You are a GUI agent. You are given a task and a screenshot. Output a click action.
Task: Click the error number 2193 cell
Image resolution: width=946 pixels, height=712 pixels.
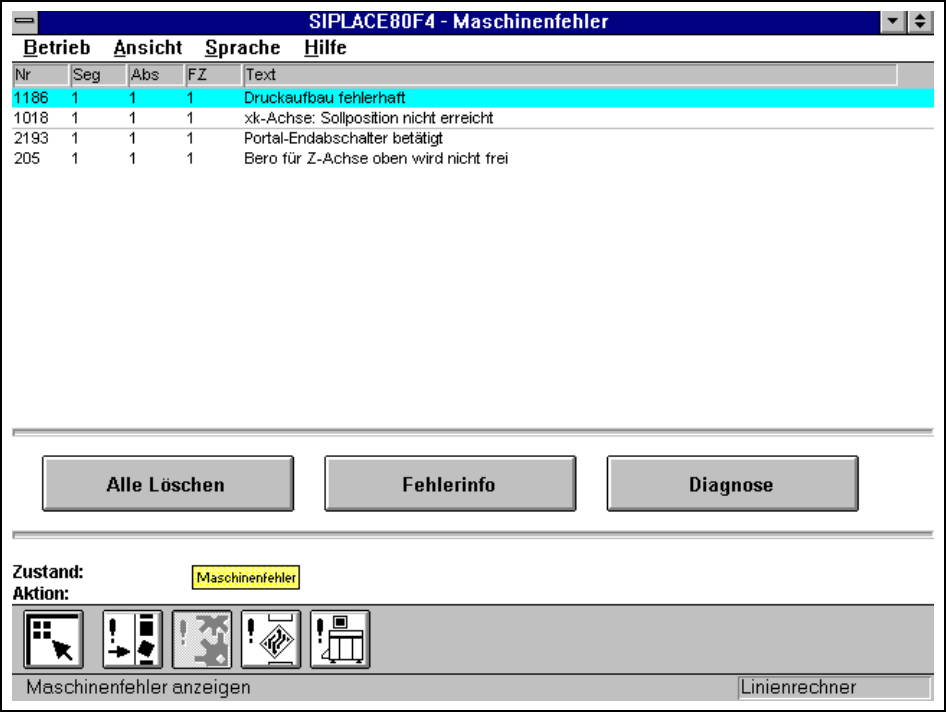click(31, 138)
